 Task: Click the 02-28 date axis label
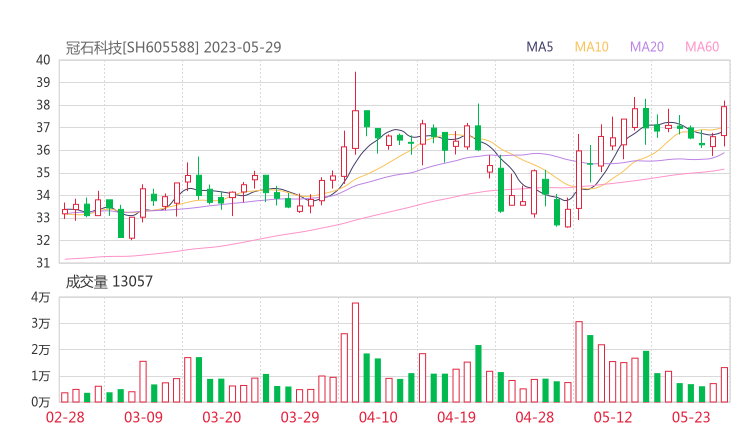pyautogui.click(x=65, y=417)
